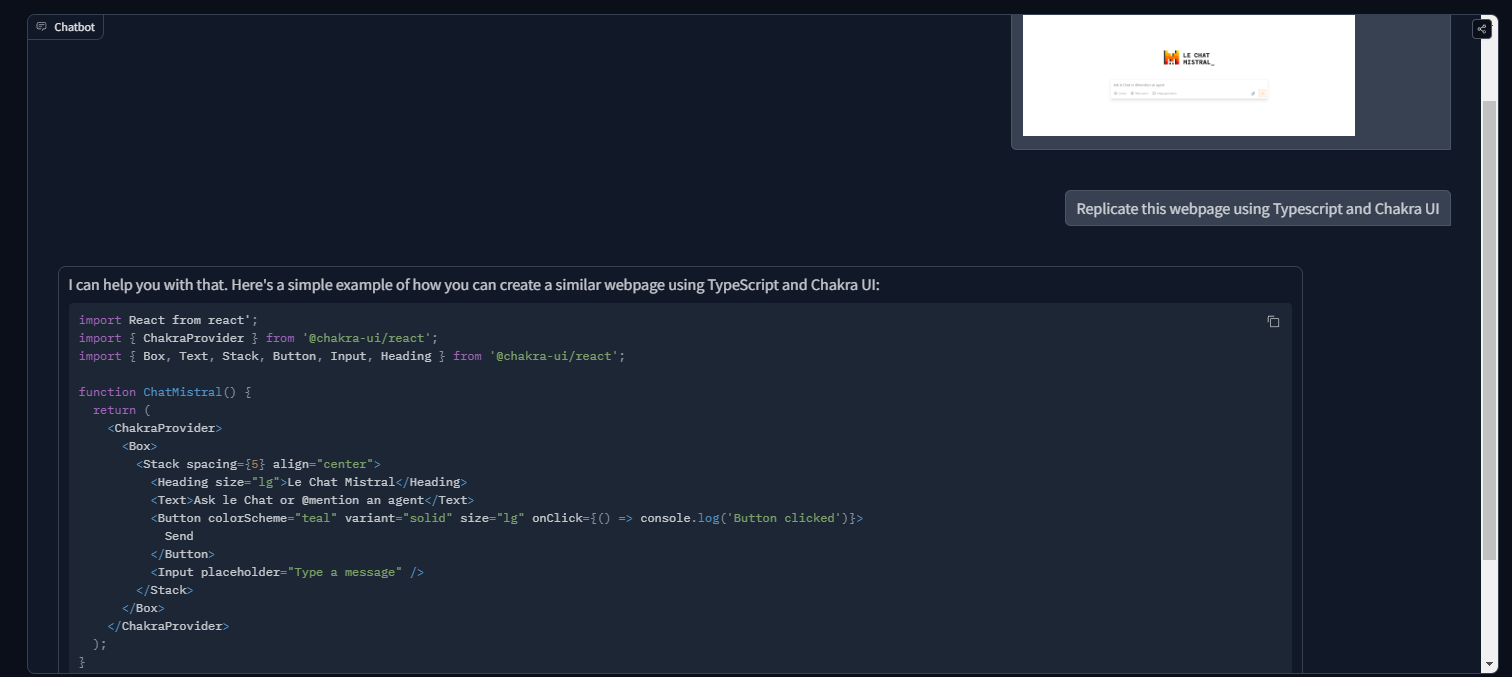Click the share icon in the top-right corner

(1482, 28)
